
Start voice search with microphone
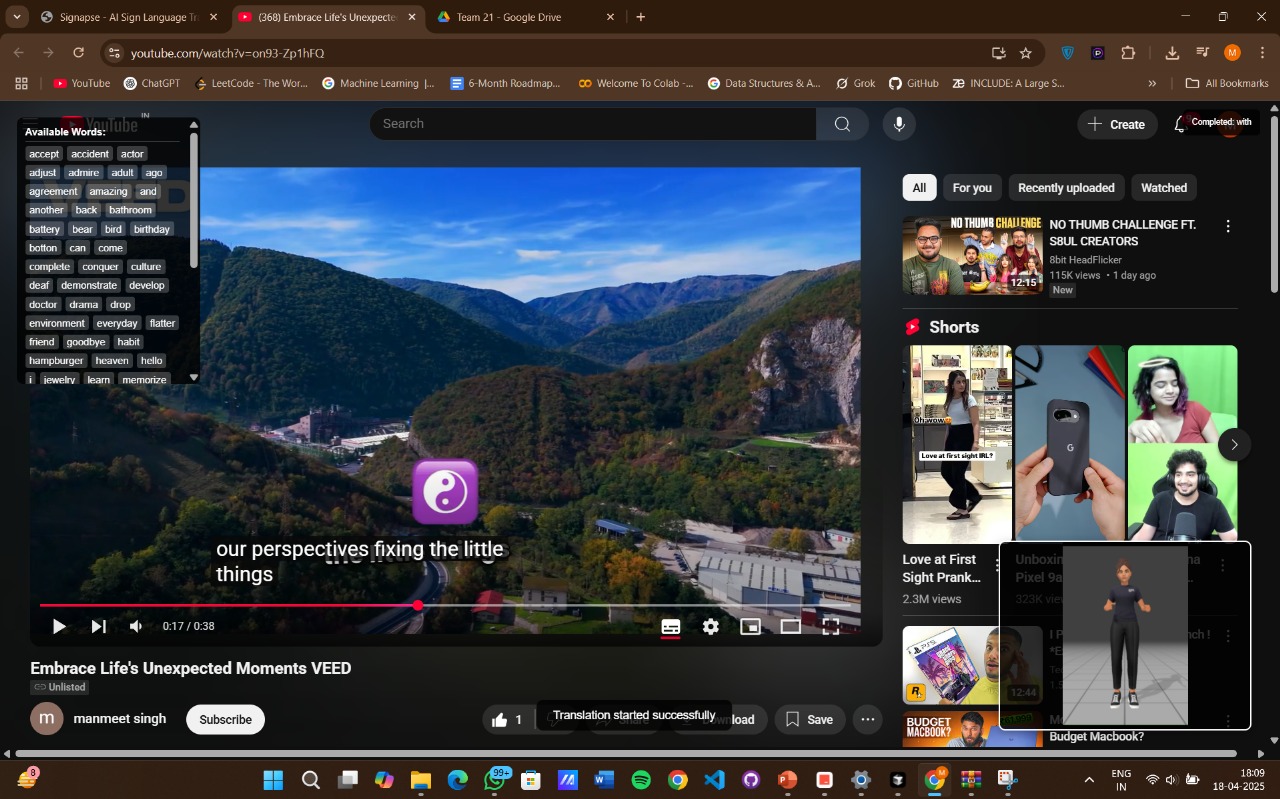[899, 124]
